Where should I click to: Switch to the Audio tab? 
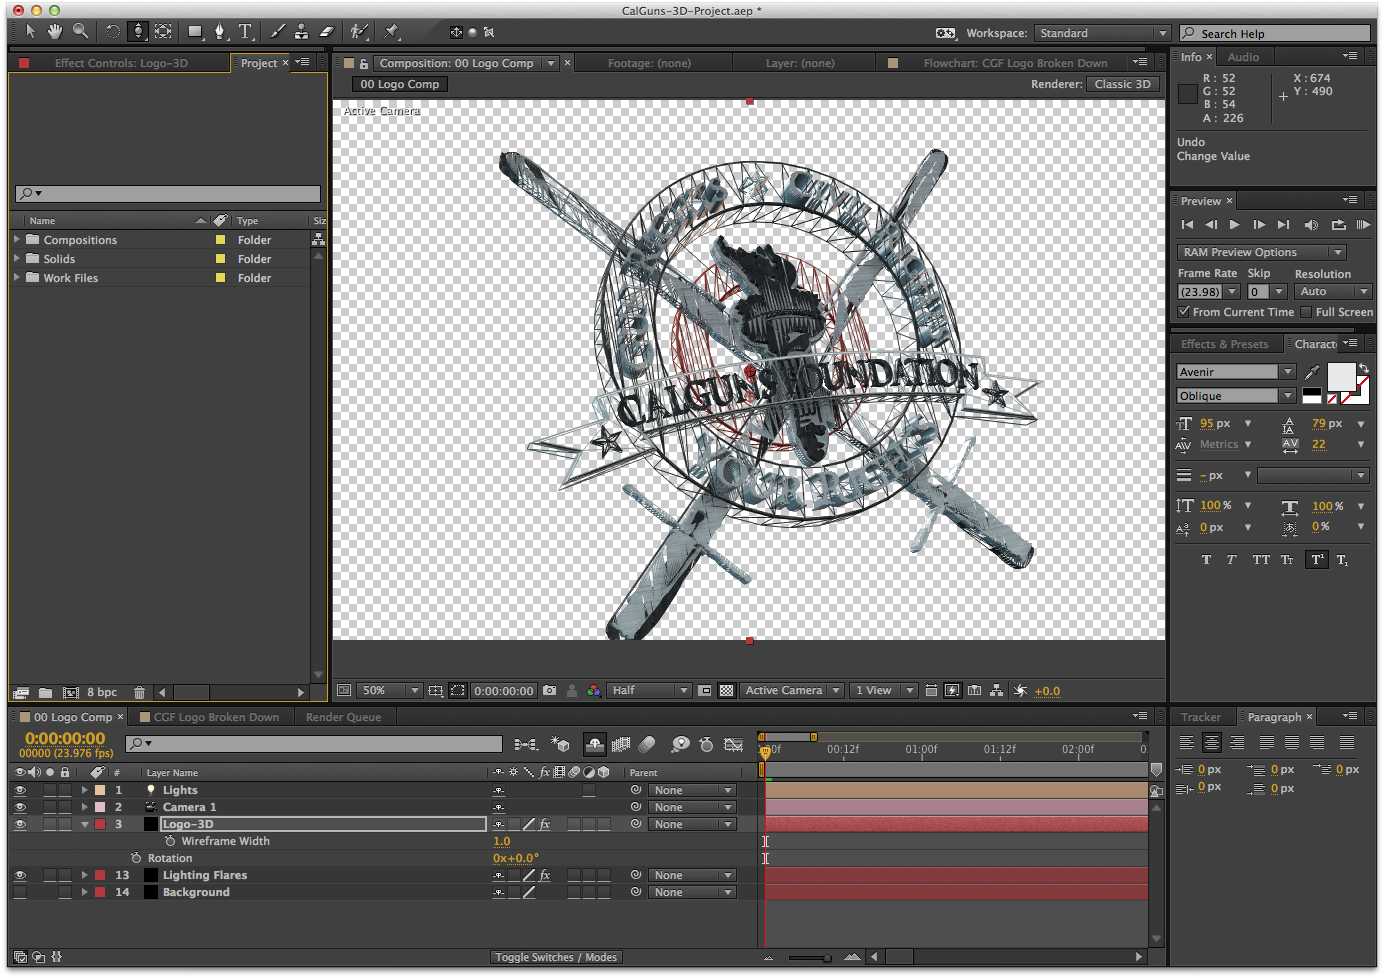coord(1243,57)
